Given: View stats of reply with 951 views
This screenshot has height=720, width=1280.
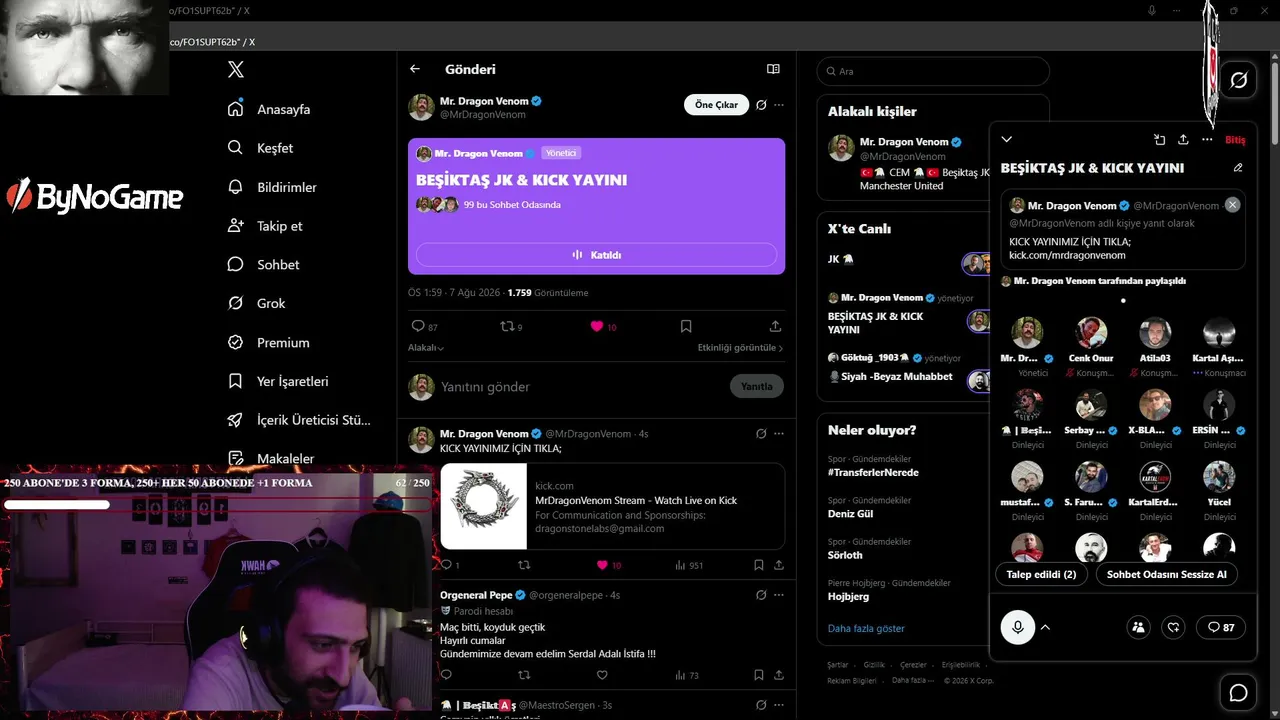Looking at the screenshot, I should (x=689, y=565).
